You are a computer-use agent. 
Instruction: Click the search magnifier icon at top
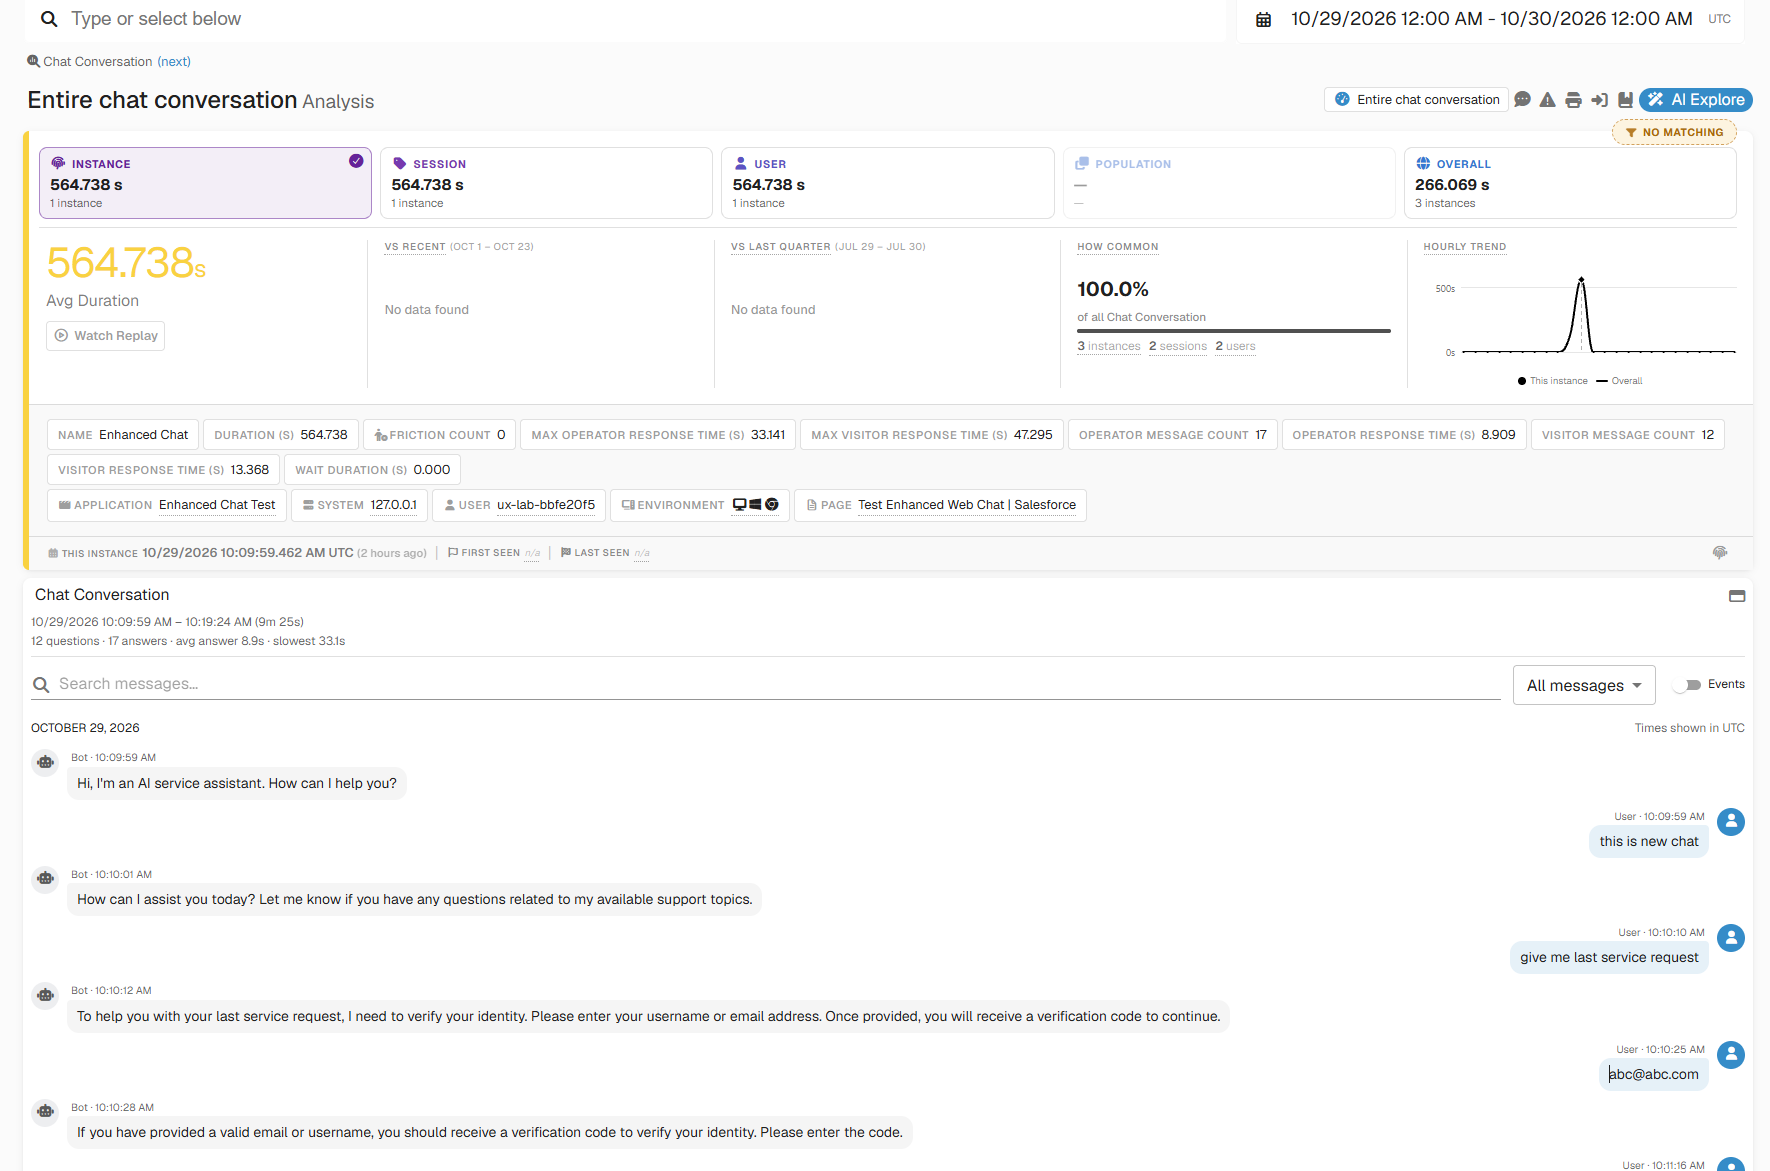(x=48, y=19)
